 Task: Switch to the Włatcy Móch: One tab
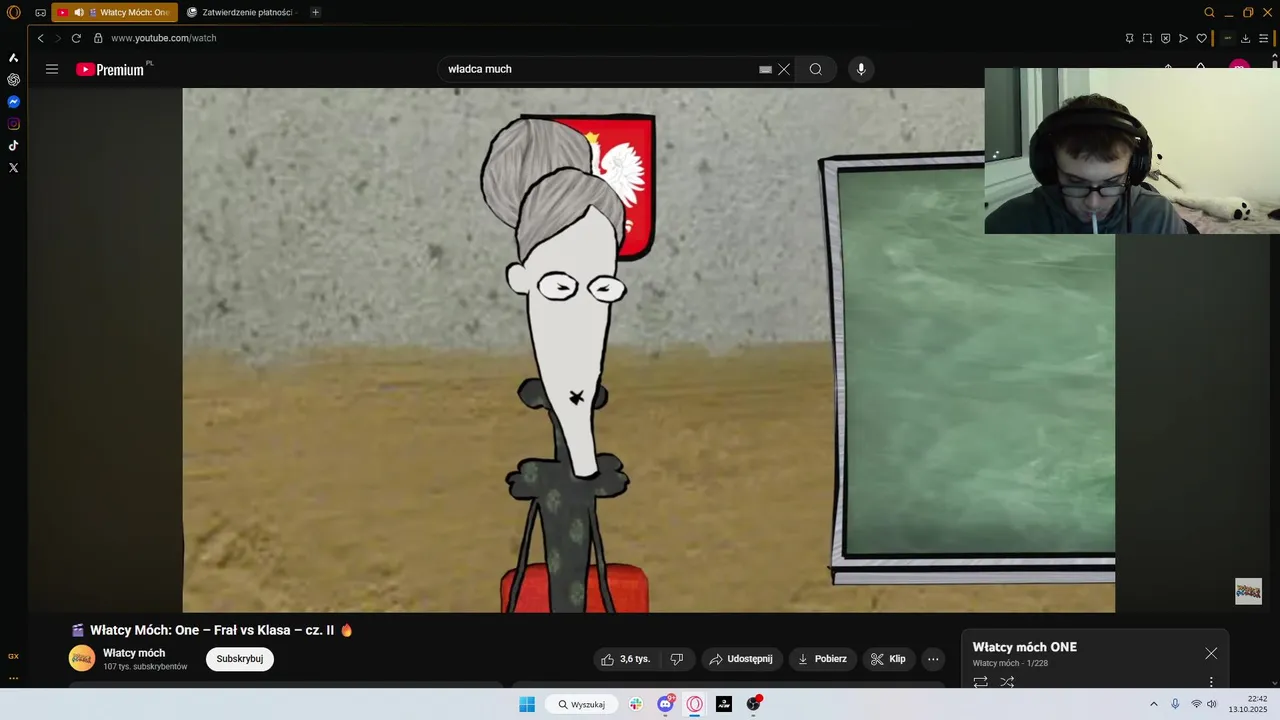tap(114, 13)
